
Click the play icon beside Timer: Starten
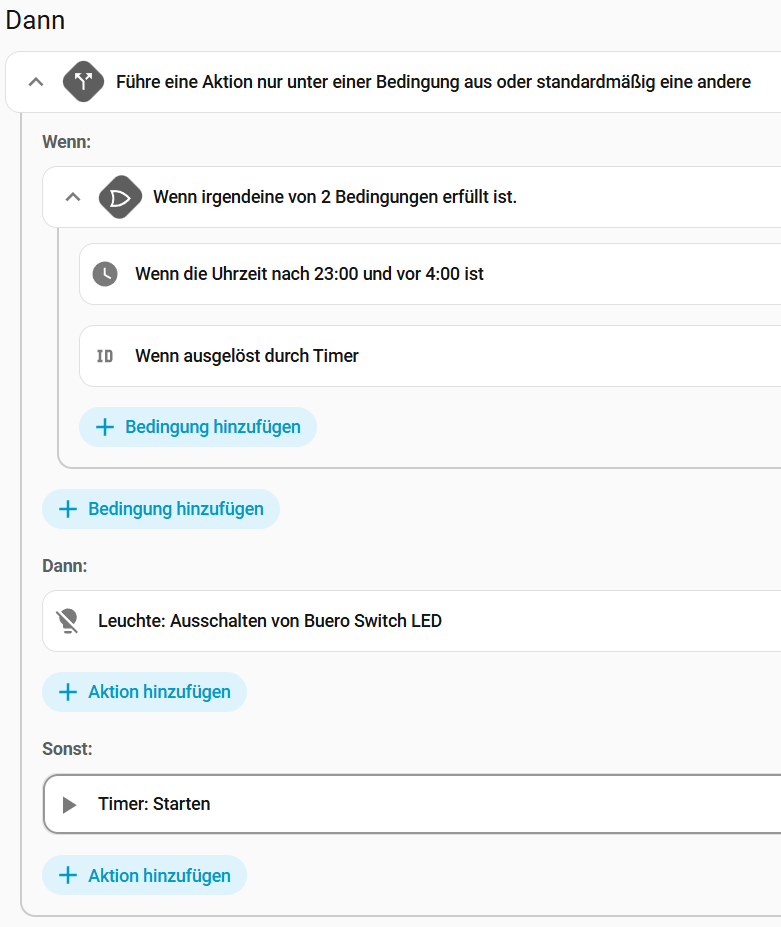click(x=69, y=804)
